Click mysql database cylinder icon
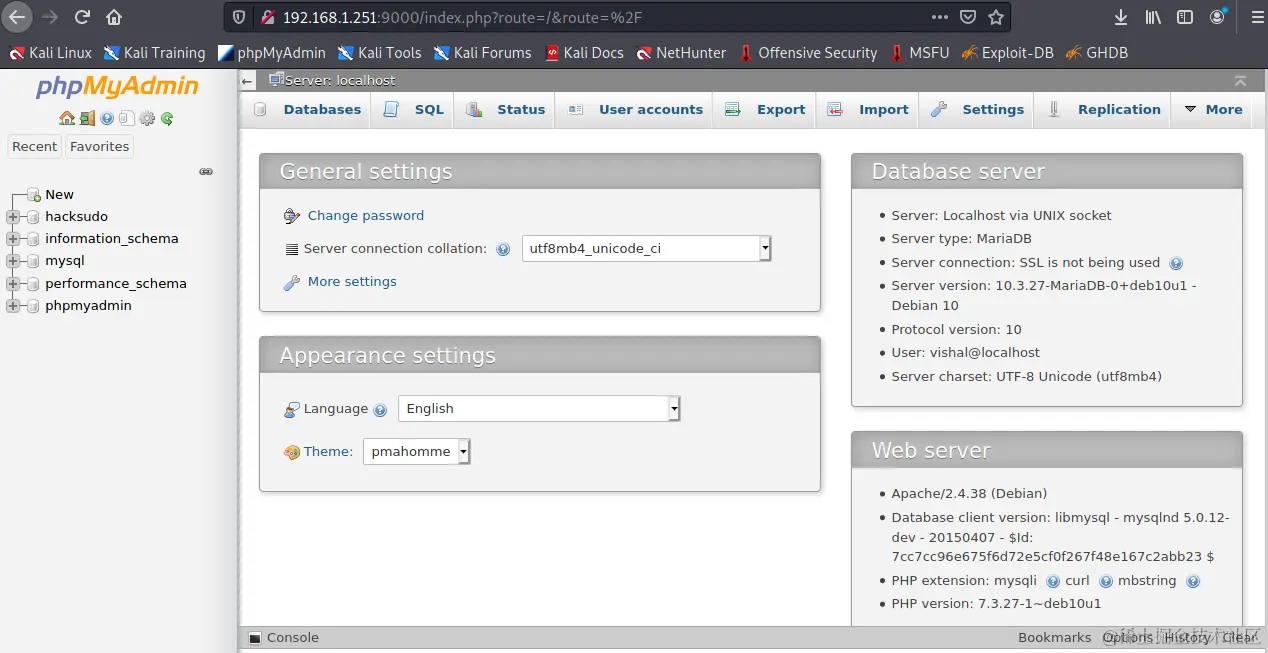 tap(33, 261)
